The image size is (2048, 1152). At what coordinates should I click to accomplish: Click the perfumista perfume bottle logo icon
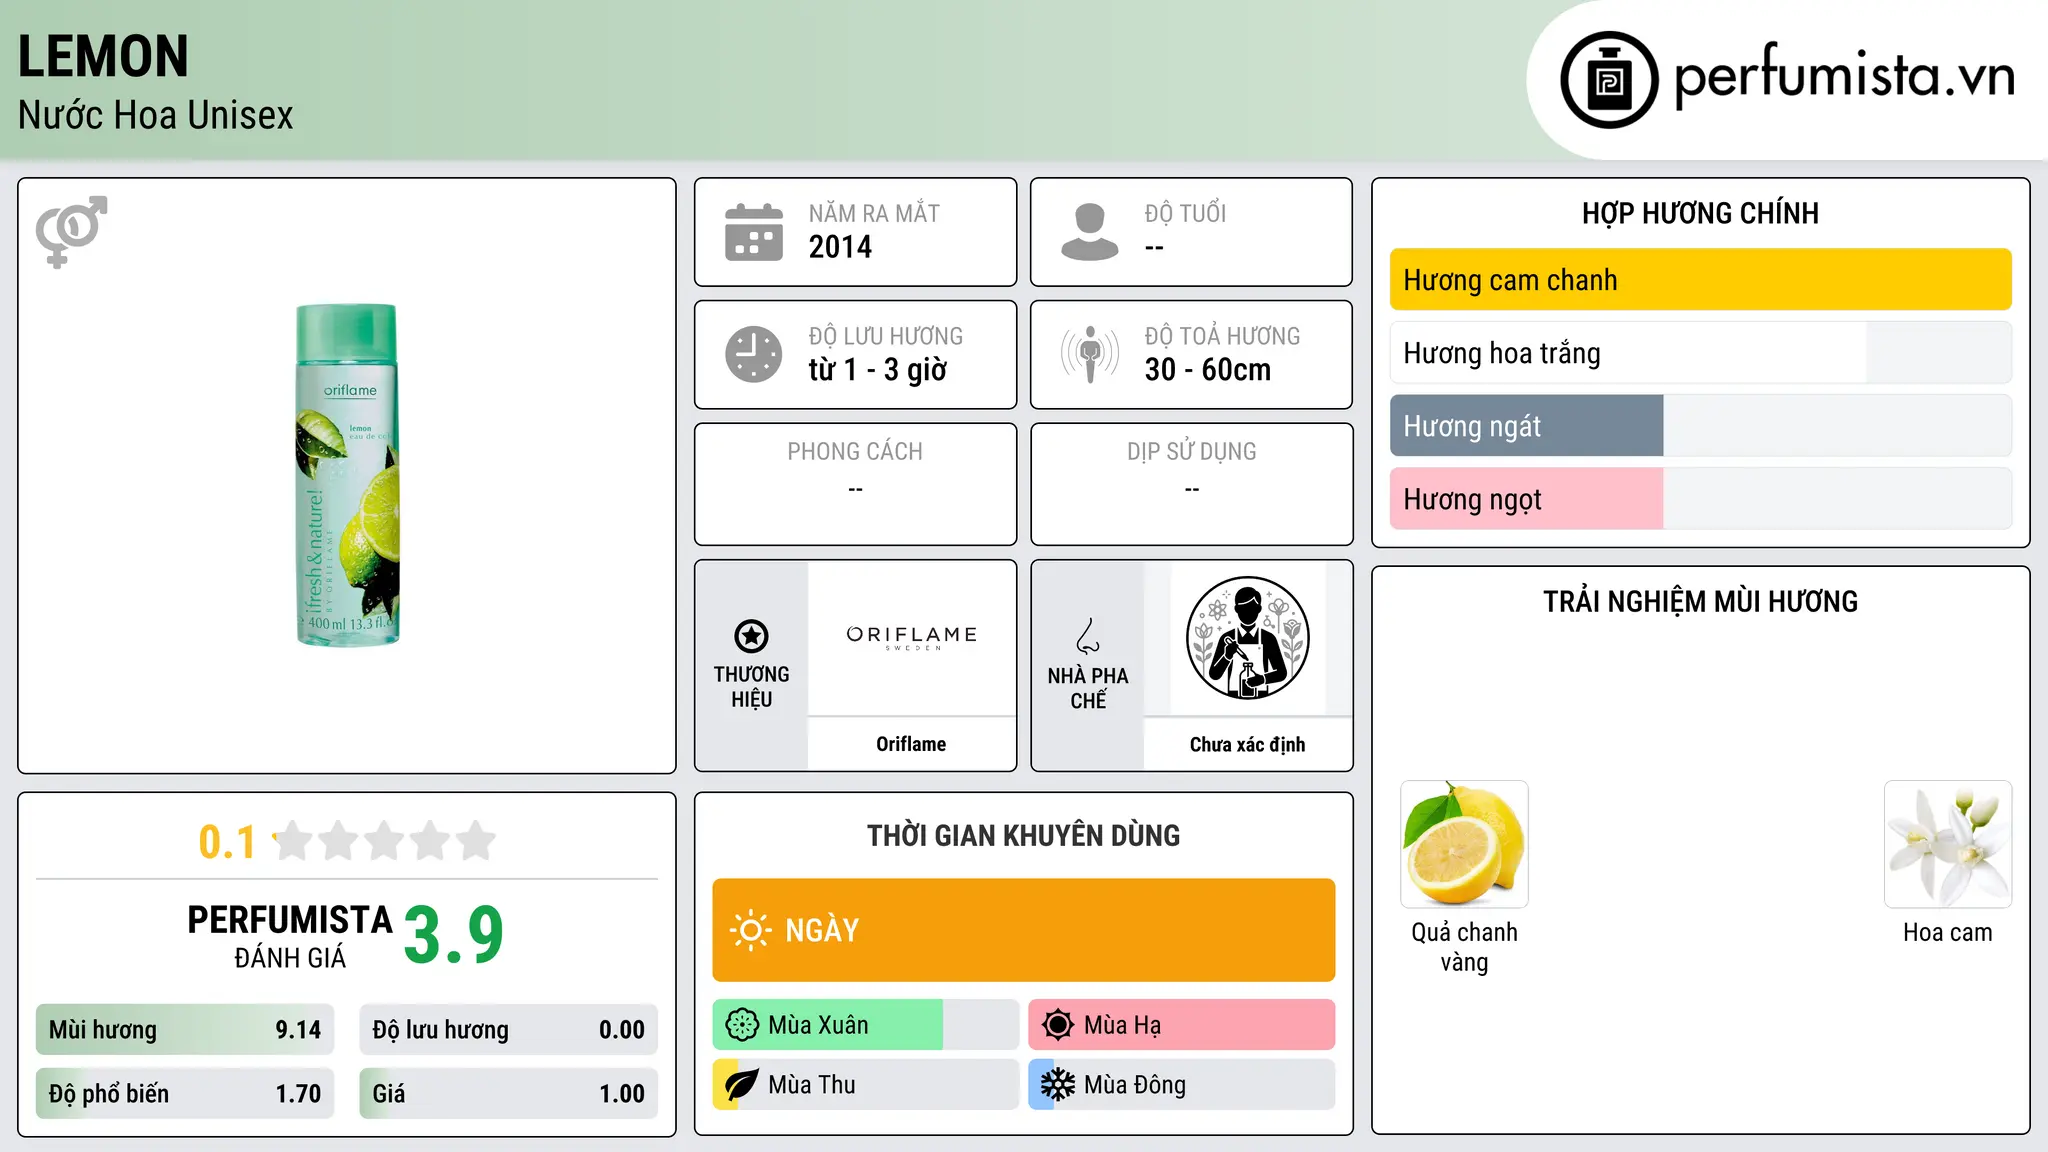[x=1609, y=80]
